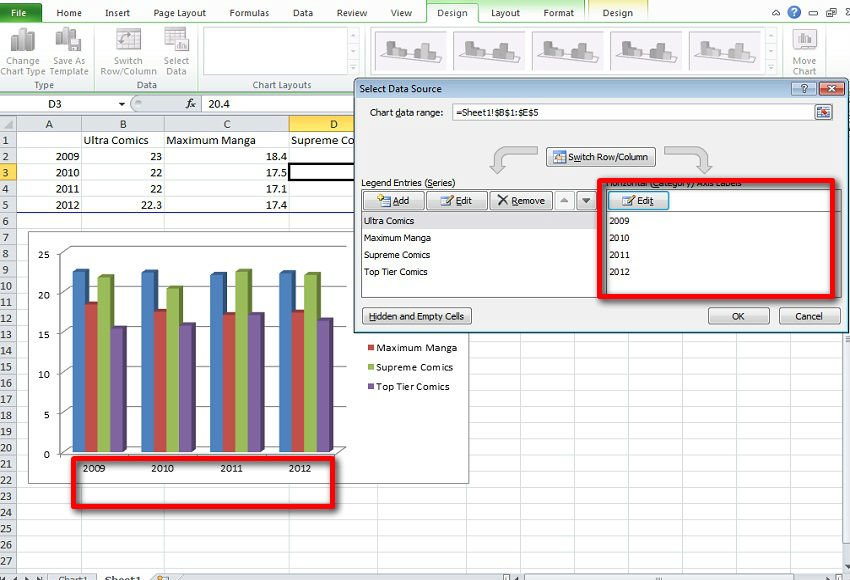Click the fx insert function icon
The image size is (850, 580).
[x=191, y=104]
